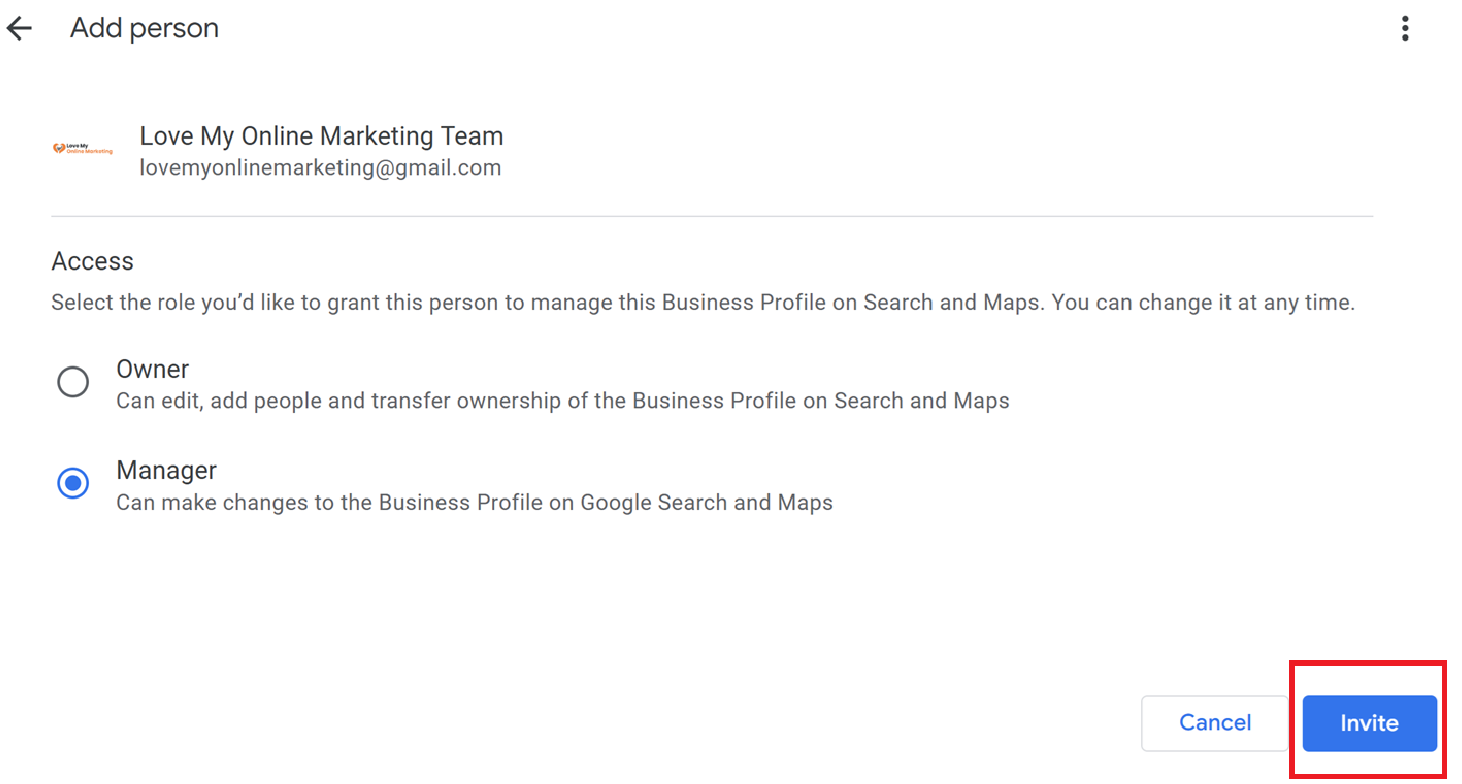Click the Owner description about transferring ownership
Image resolution: width=1462 pixels, height=784 pixels.
pyautogui.click(x=563, y=401)
